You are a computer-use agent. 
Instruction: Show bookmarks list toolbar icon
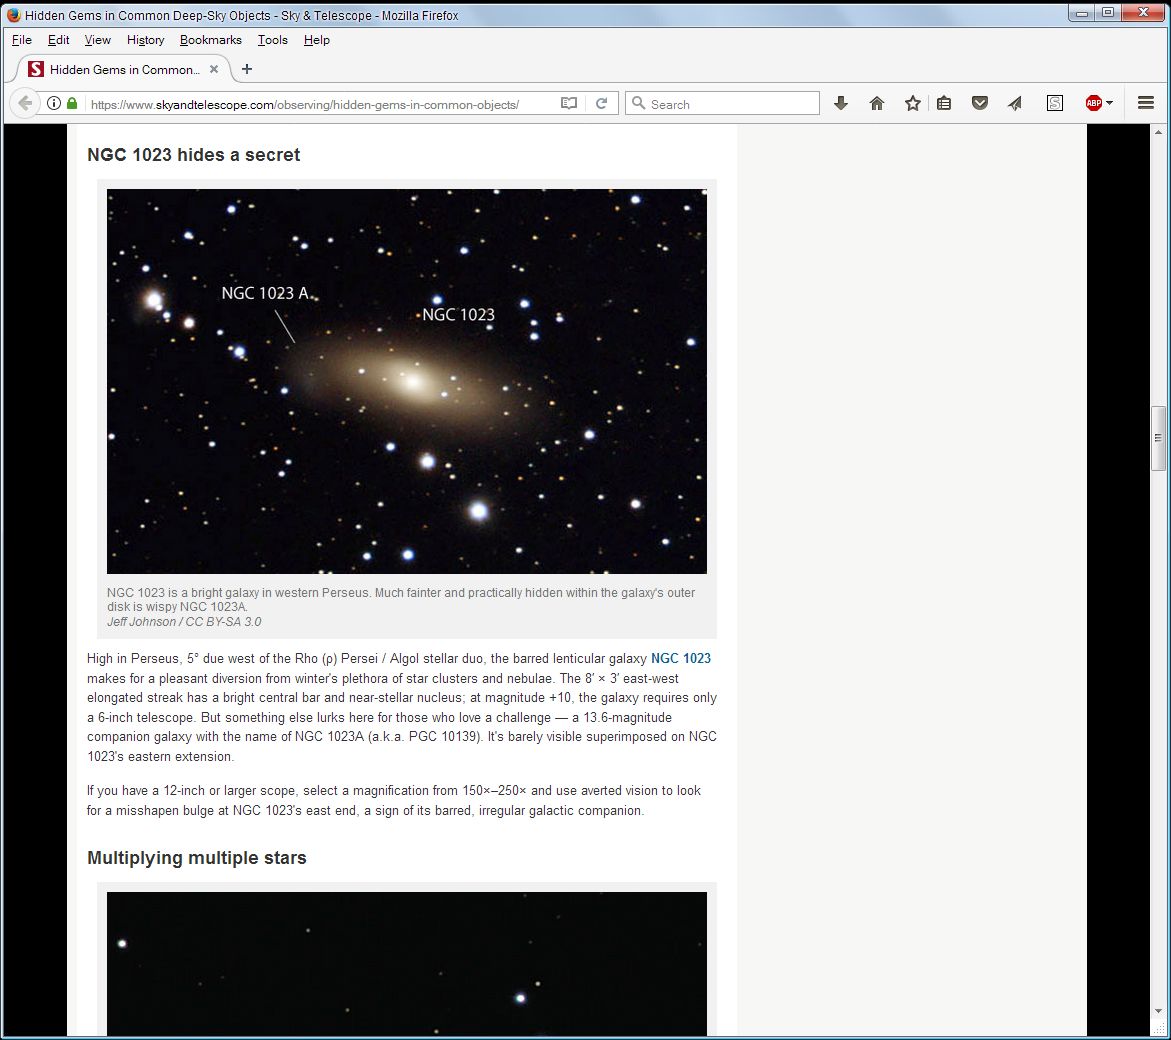coord(944,104)
